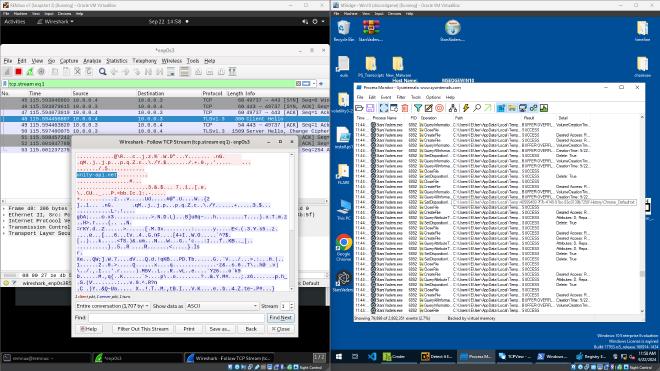
Task: Expand Transmission Control detail tree row
Action: pyautogui.click(x=4, y=227)
